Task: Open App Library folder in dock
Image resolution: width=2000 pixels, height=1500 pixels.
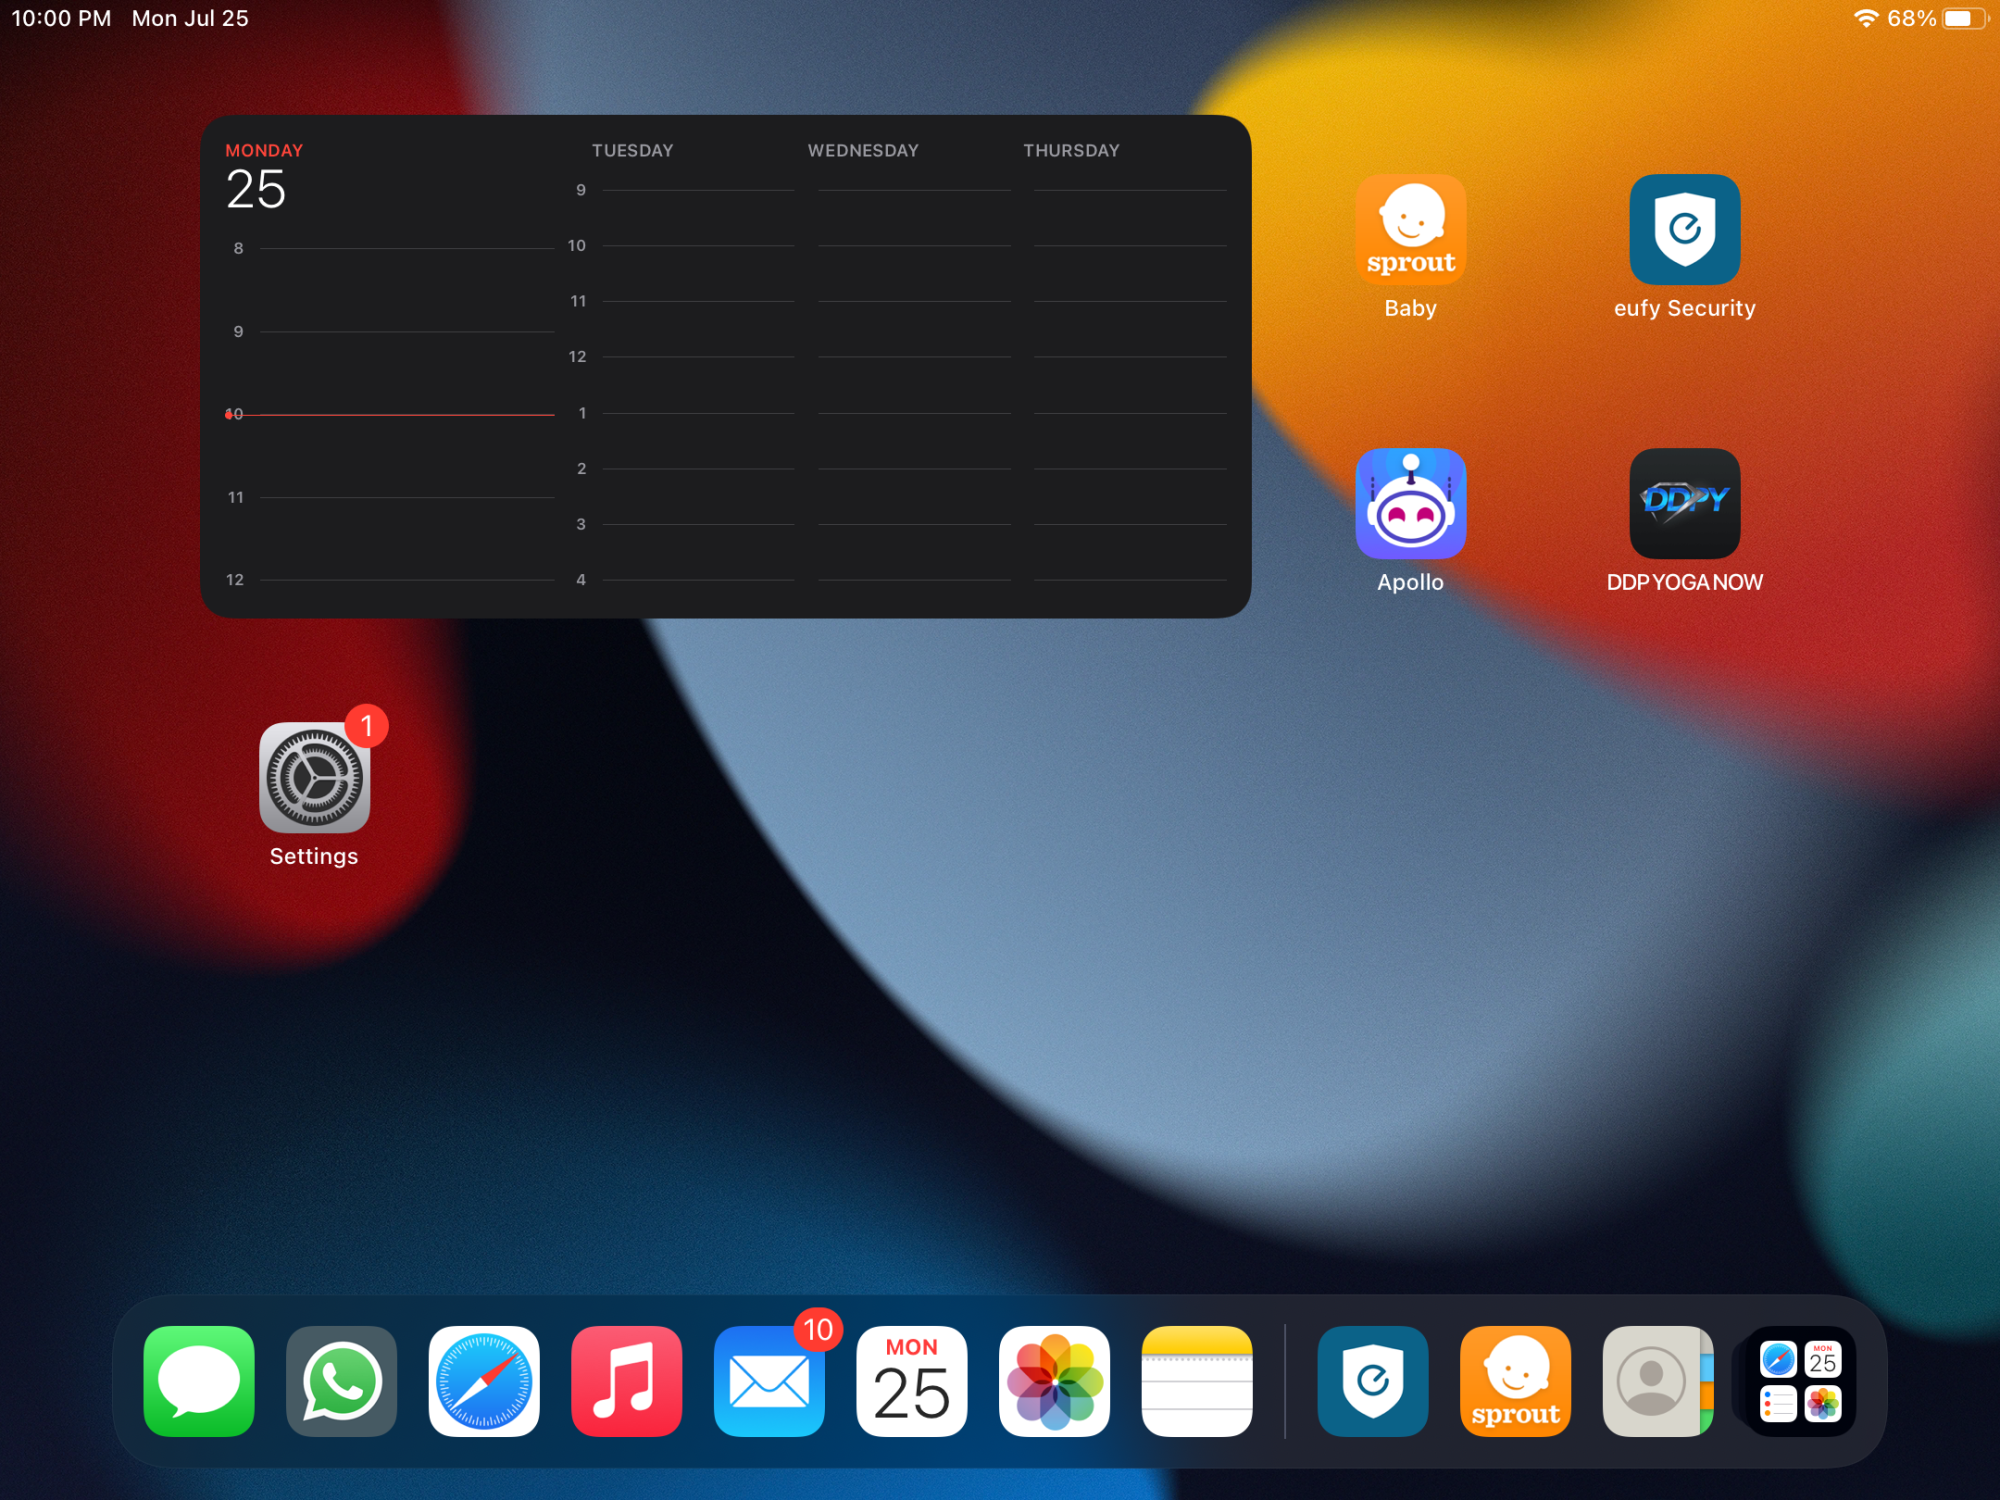Action: pyautogui.click(x=1800, y=1381)
